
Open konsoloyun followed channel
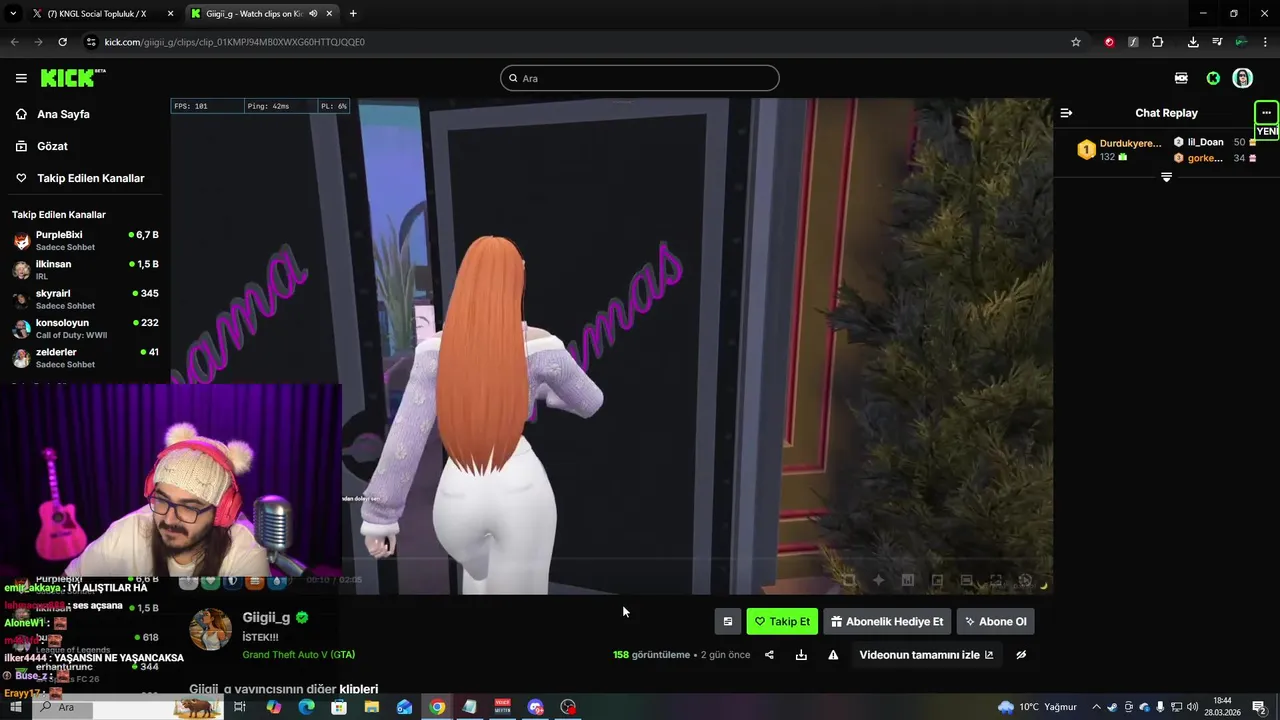coord(85,328)
